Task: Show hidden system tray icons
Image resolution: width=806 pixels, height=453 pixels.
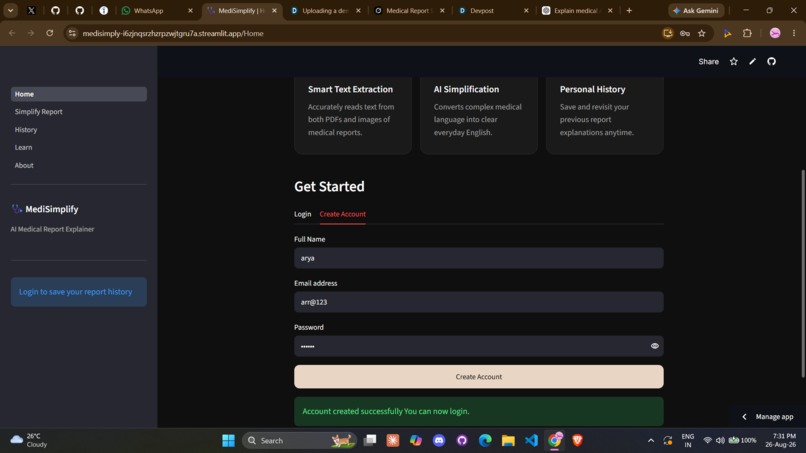Action: pos(651,440)
